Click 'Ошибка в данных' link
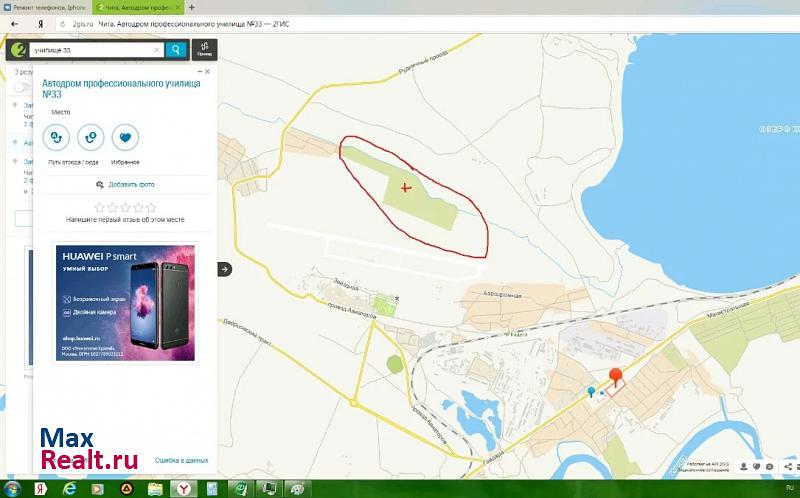This screenshot has width=800, height=498. pyautogui.click(x=181, y=460)
